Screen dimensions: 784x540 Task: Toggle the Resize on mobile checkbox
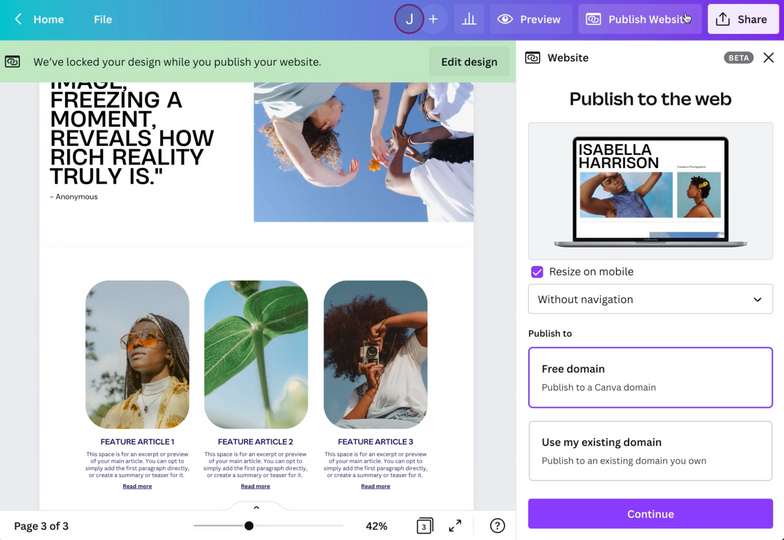pos(537,272)
